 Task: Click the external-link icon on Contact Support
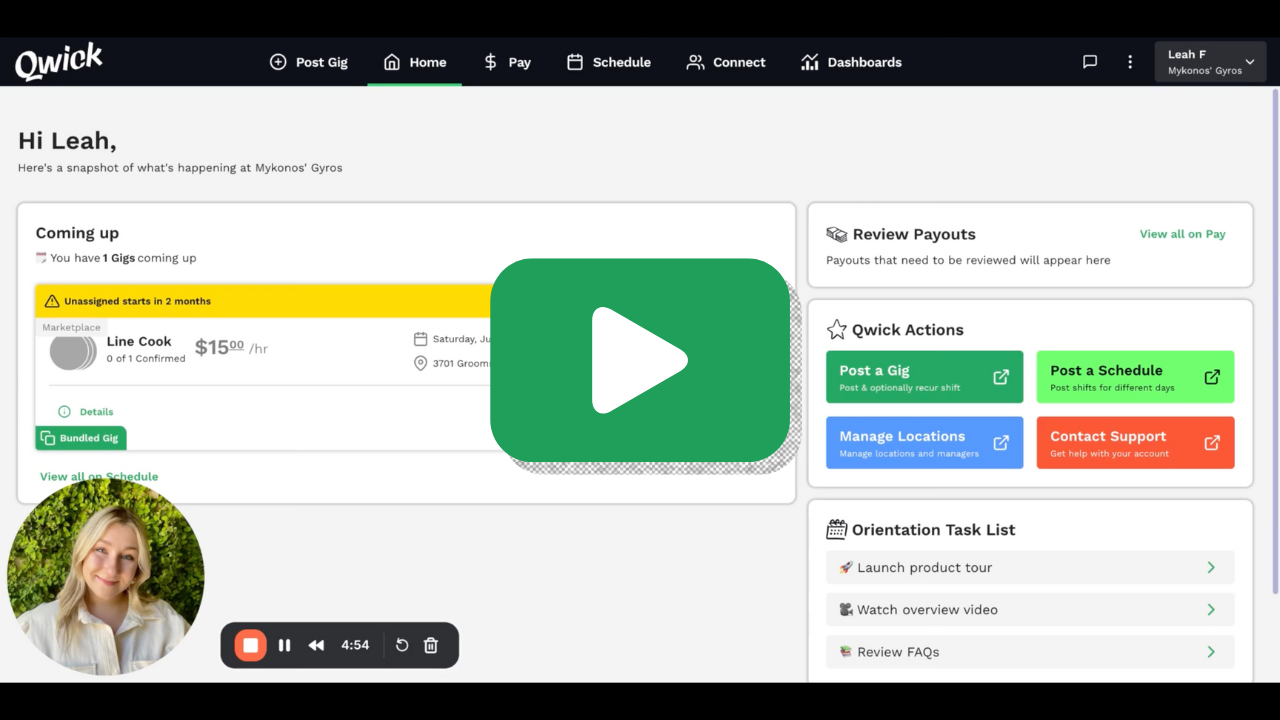1212,443
